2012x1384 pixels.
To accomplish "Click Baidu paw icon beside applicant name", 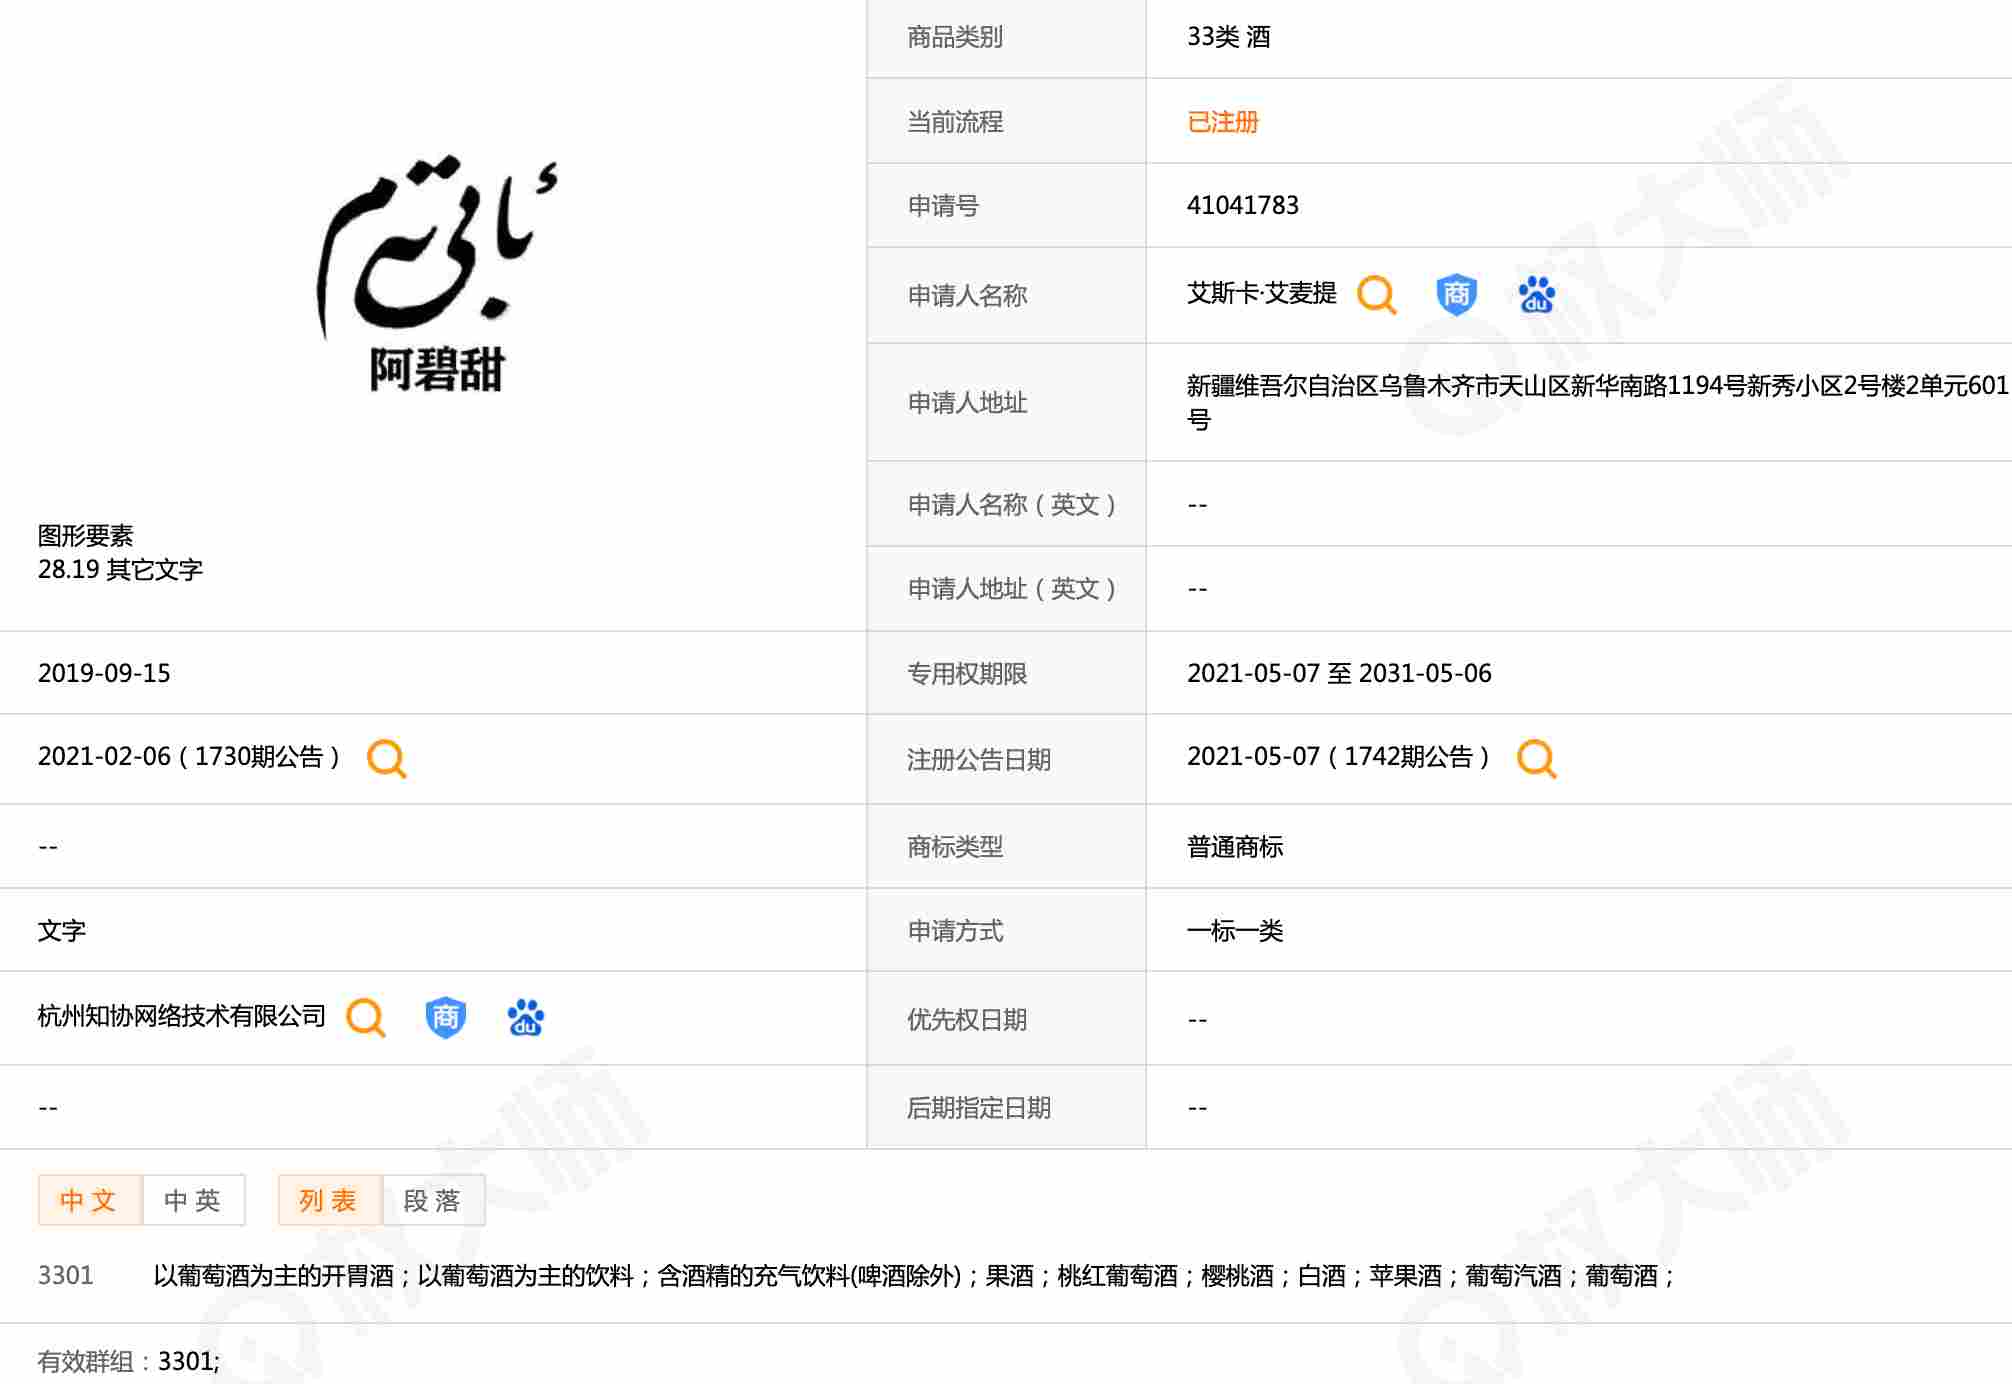I will (1536, 295).
